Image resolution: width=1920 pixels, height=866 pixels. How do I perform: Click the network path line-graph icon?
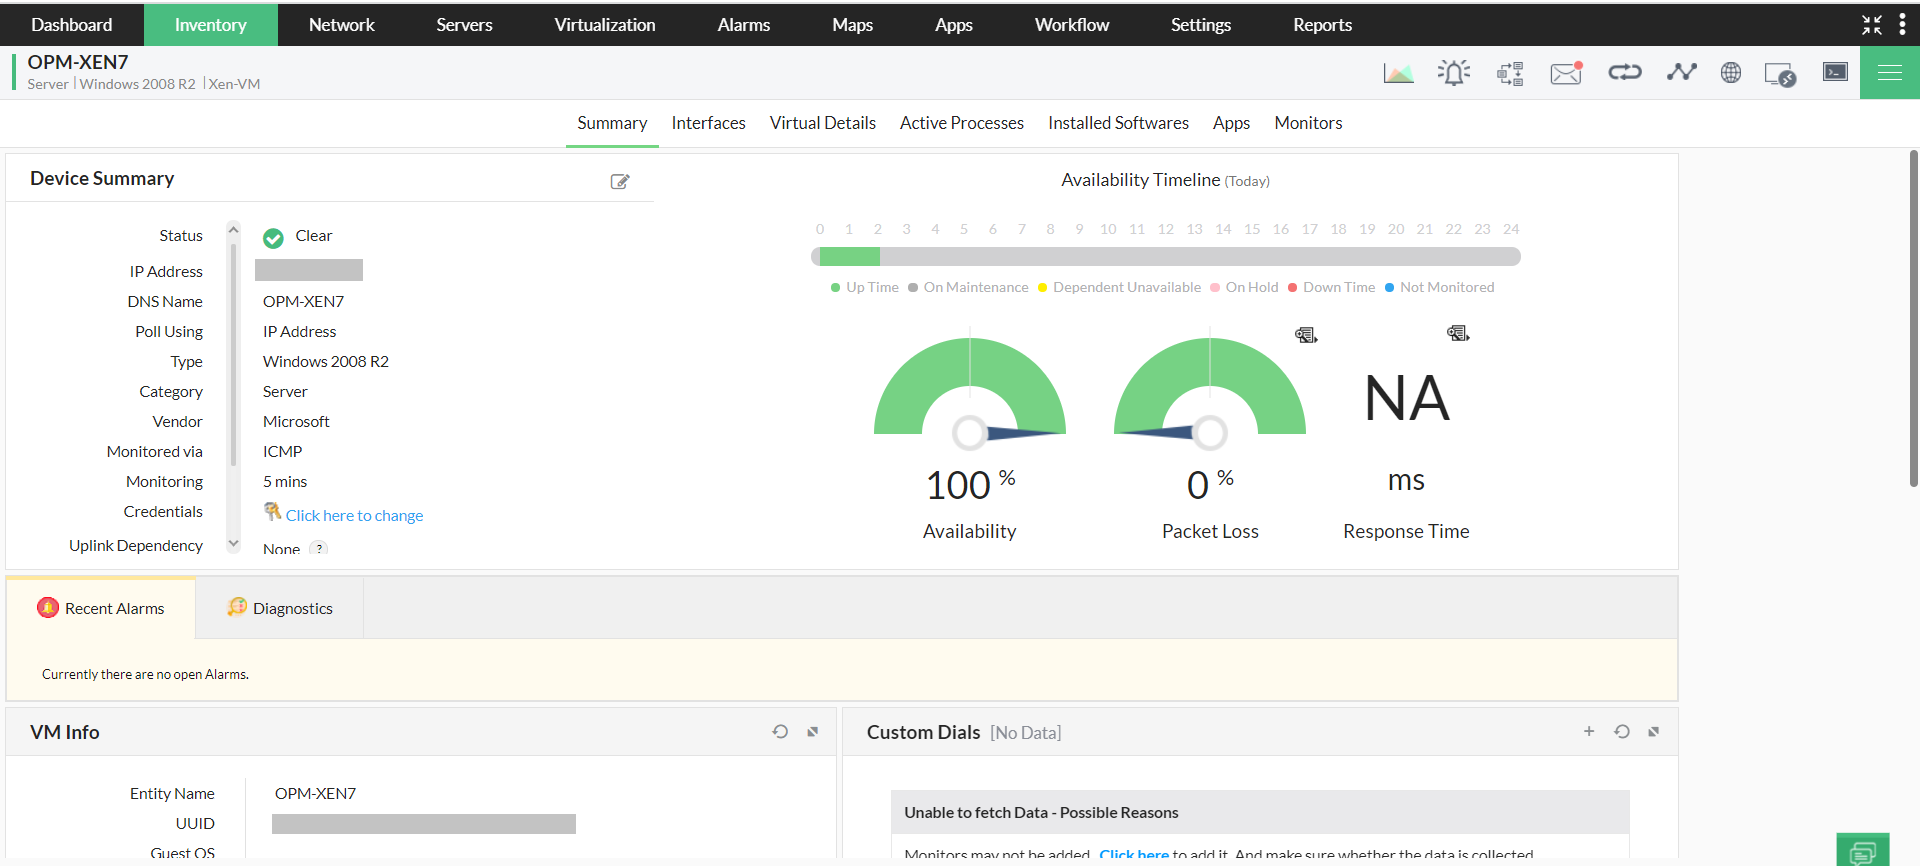1681,72
